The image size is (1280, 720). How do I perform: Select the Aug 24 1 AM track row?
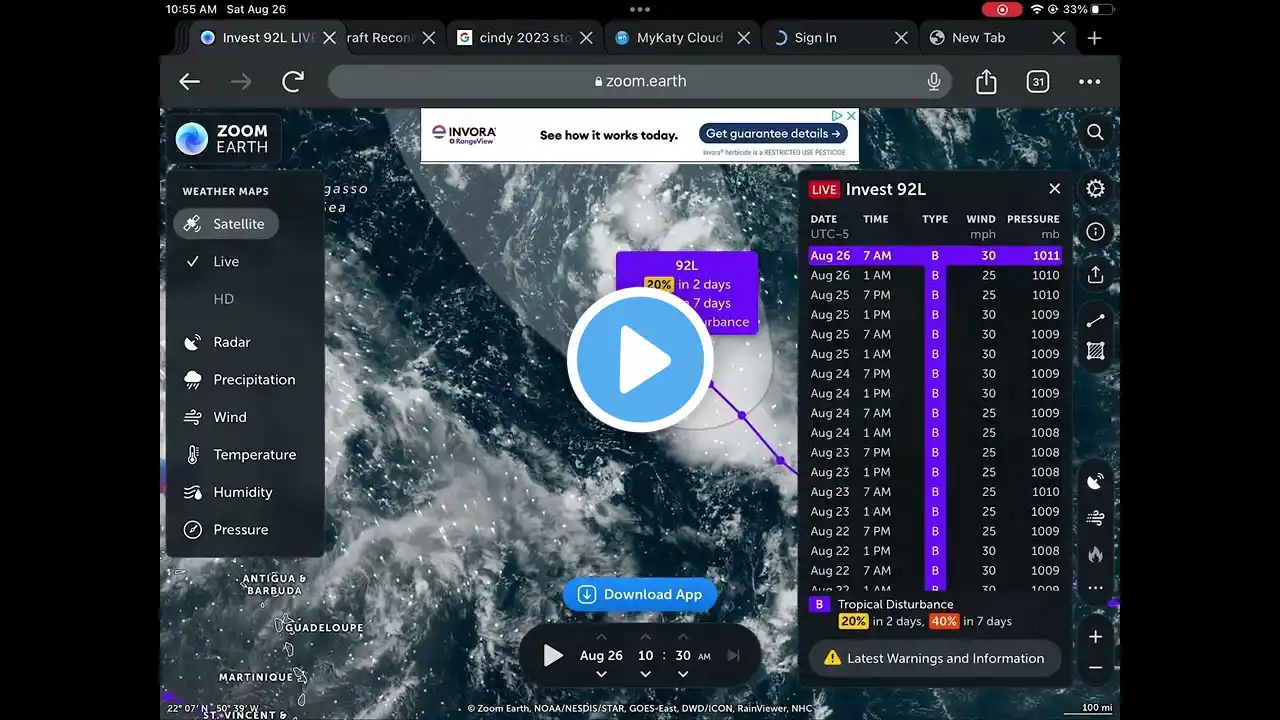935,433
